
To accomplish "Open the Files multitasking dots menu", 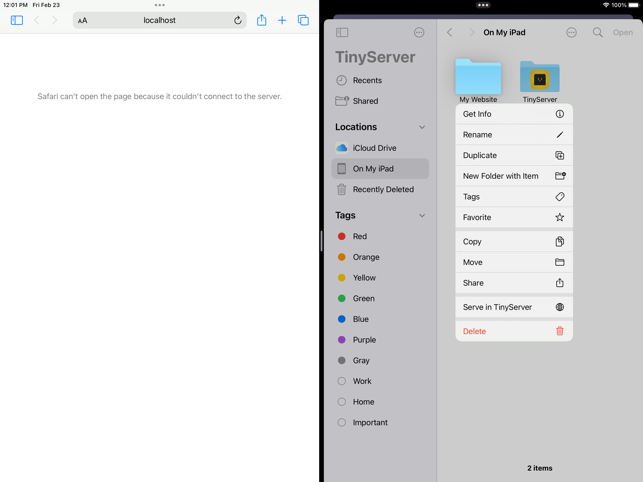I will pyautogui.click(x=483, y=5).
